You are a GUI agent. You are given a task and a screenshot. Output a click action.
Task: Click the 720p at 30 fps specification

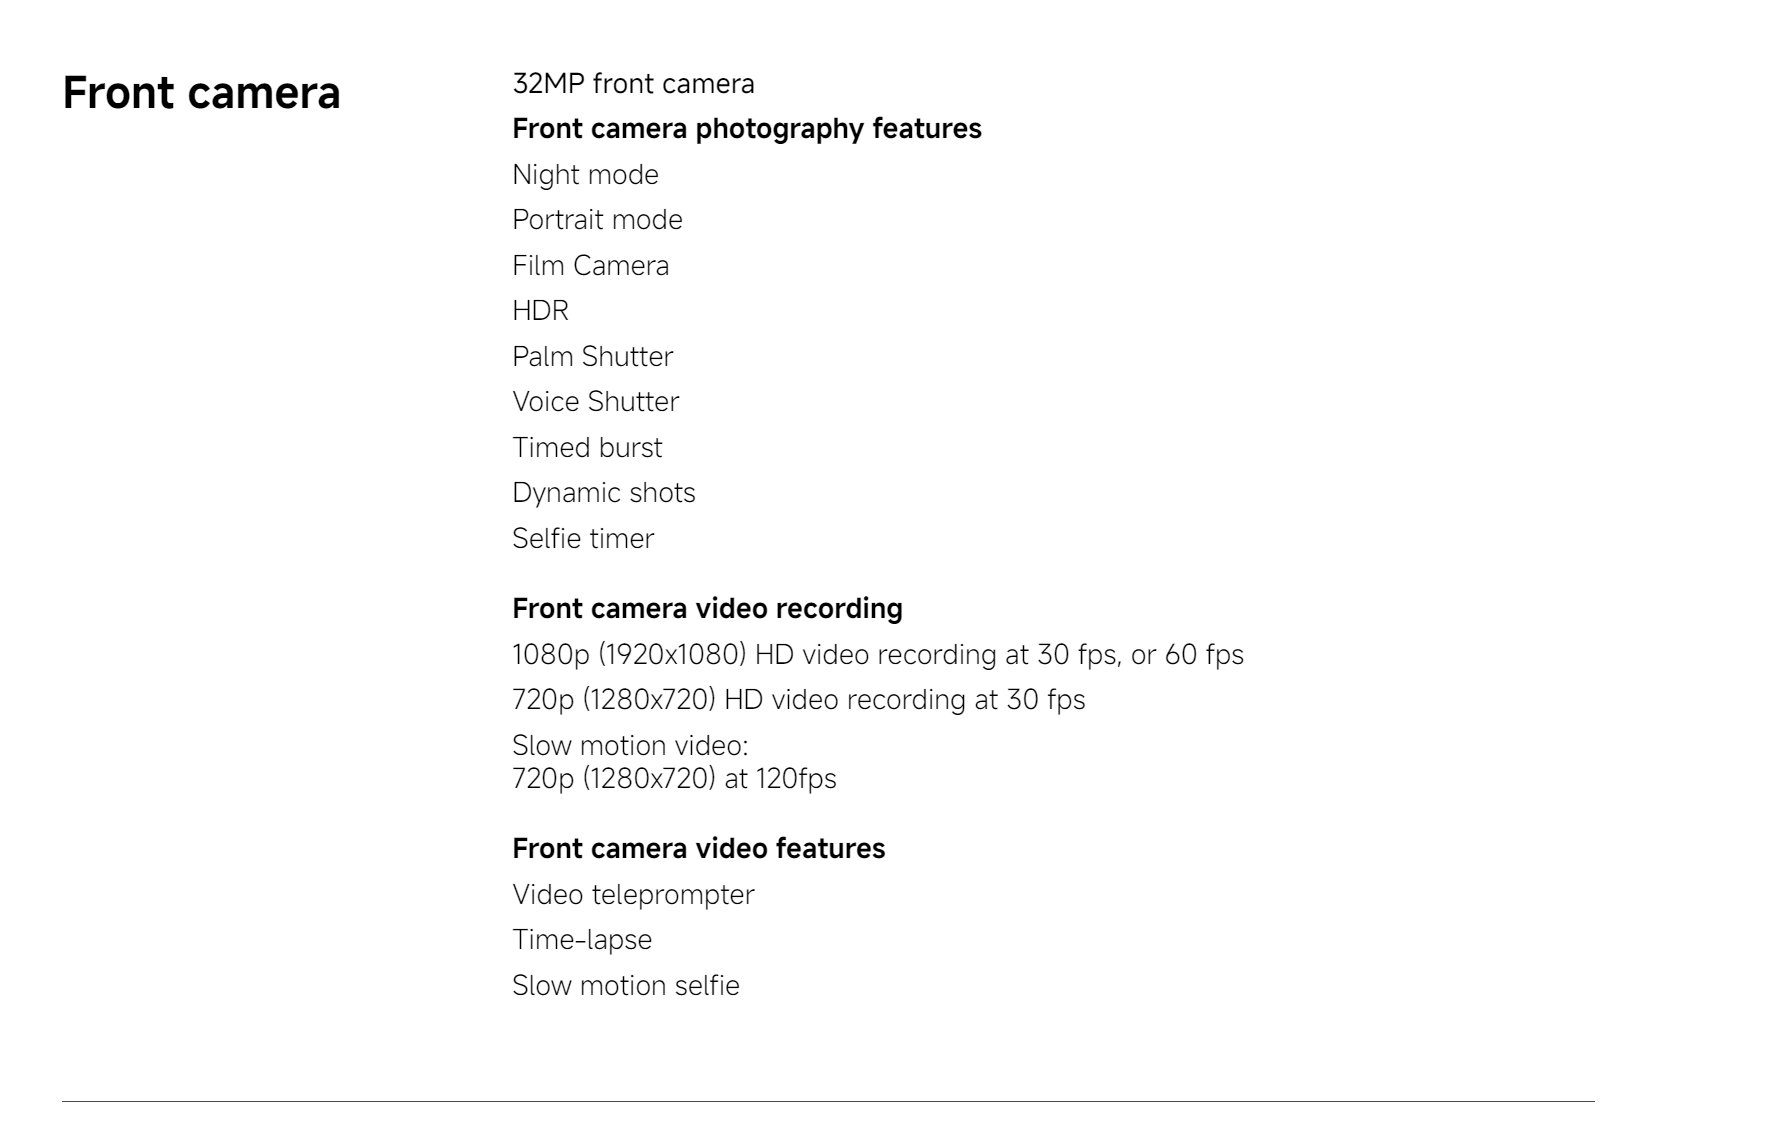coord(798,700)
